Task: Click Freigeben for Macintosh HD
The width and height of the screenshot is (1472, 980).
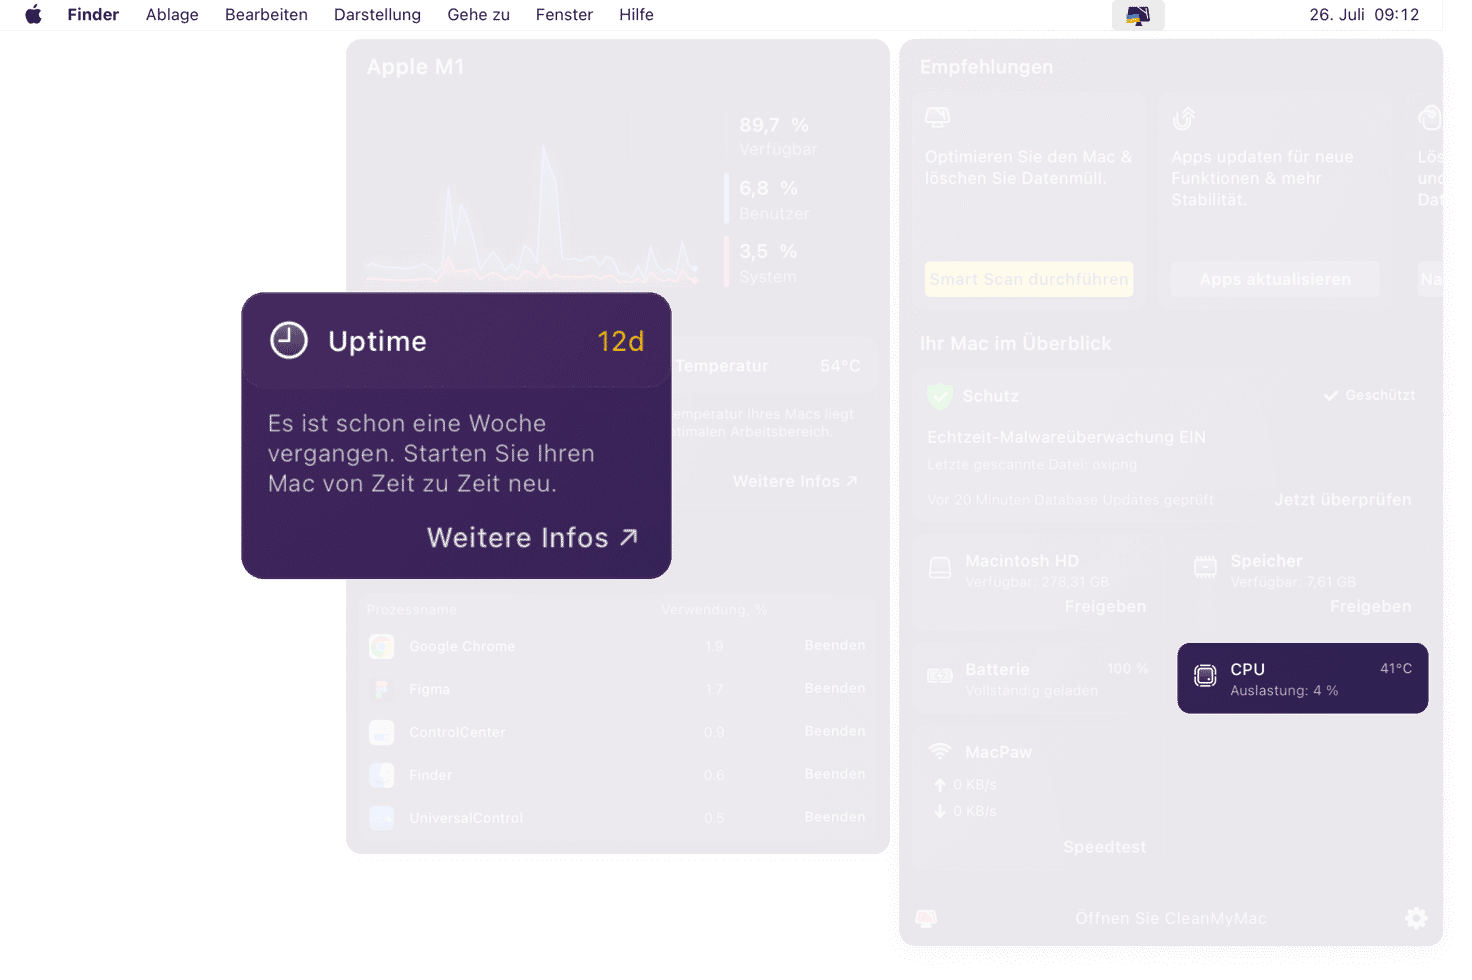Action: (x=1105, y=606)
